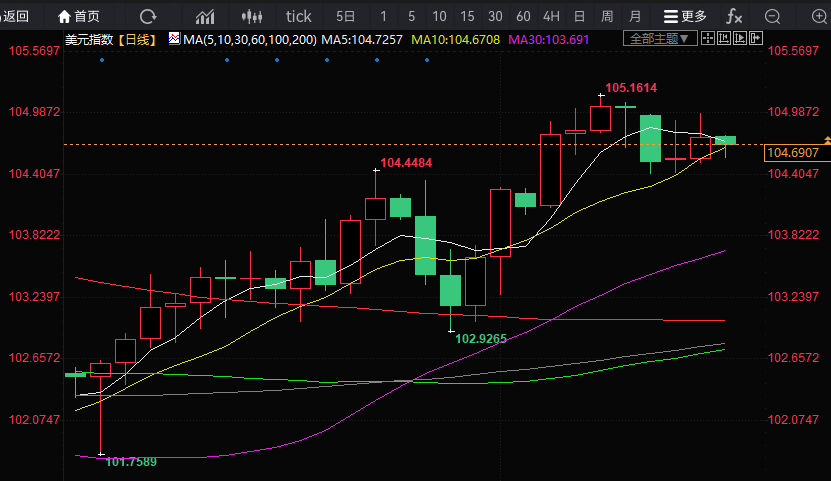
Task: Go to 首页 home page
Action: [x=79, y=16]
